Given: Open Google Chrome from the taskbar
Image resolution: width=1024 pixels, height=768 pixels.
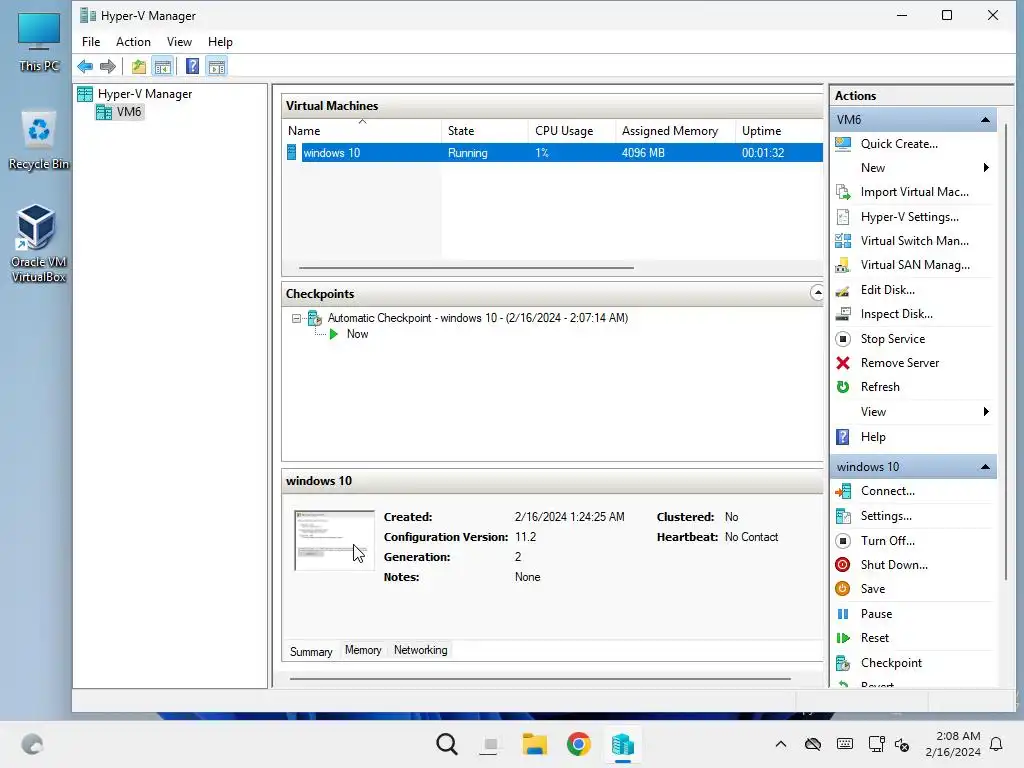Looking at the screenshot, I should pyautogui.click(x=579, y=744).
